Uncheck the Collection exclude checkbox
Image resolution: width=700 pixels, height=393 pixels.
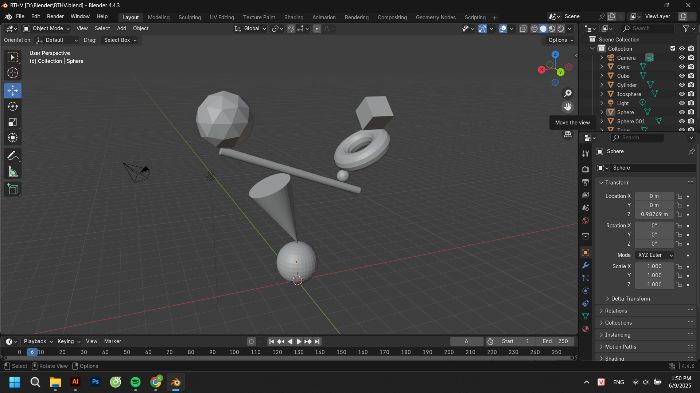click(673, 49)
